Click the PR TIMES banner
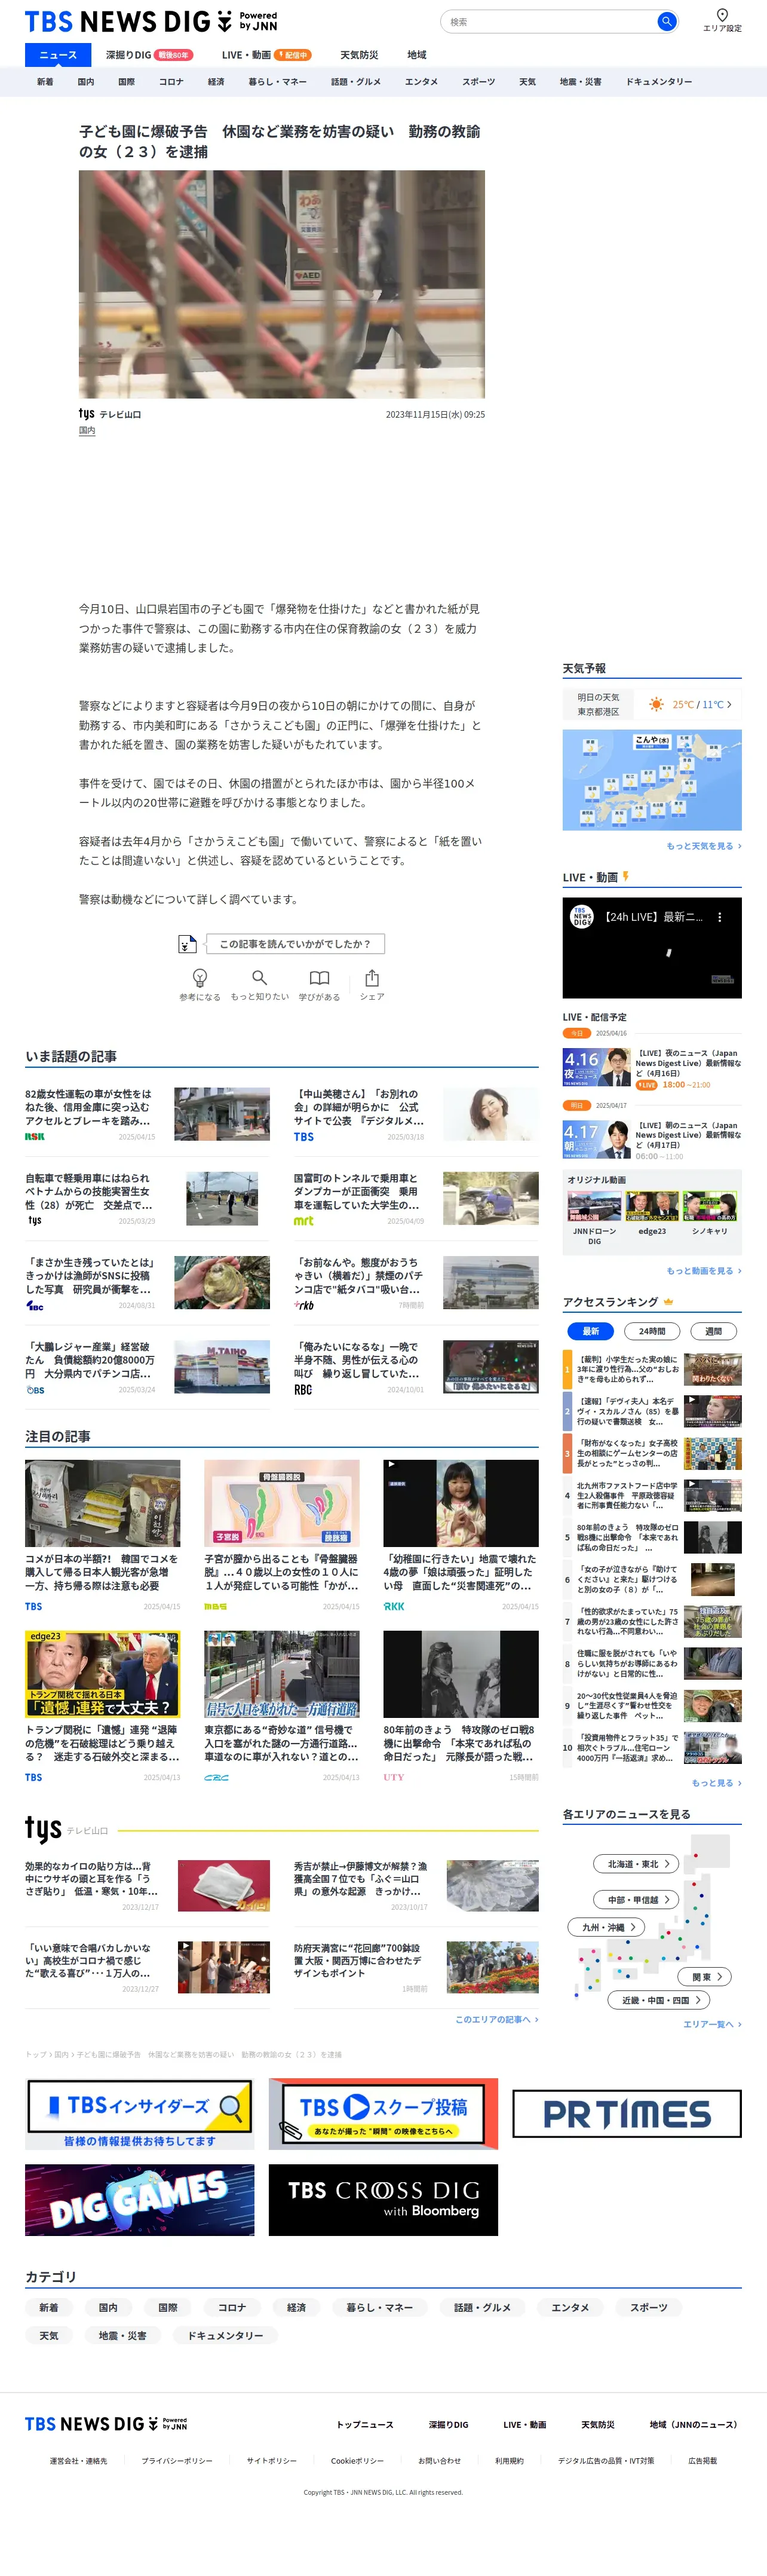 point(627,2113)
